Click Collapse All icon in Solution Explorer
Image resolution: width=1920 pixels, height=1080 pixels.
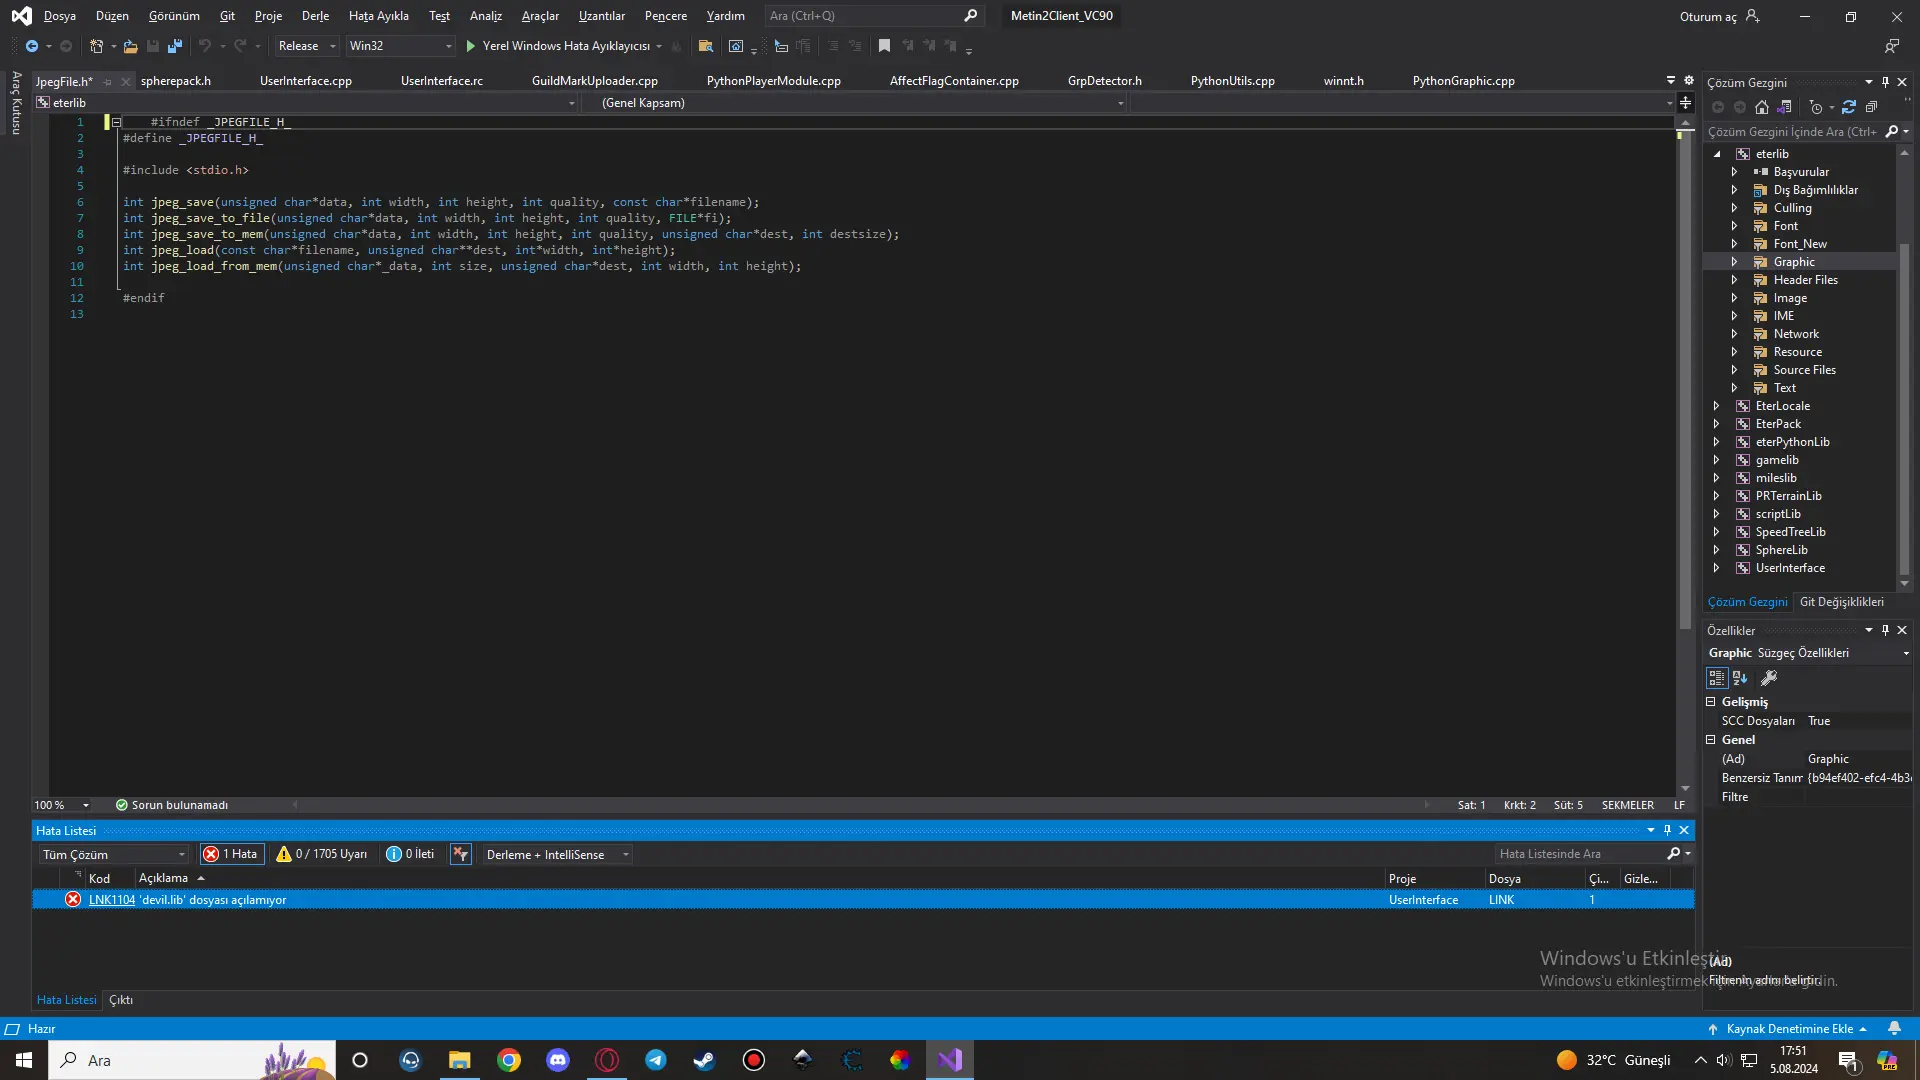[x=1871, y=107]
